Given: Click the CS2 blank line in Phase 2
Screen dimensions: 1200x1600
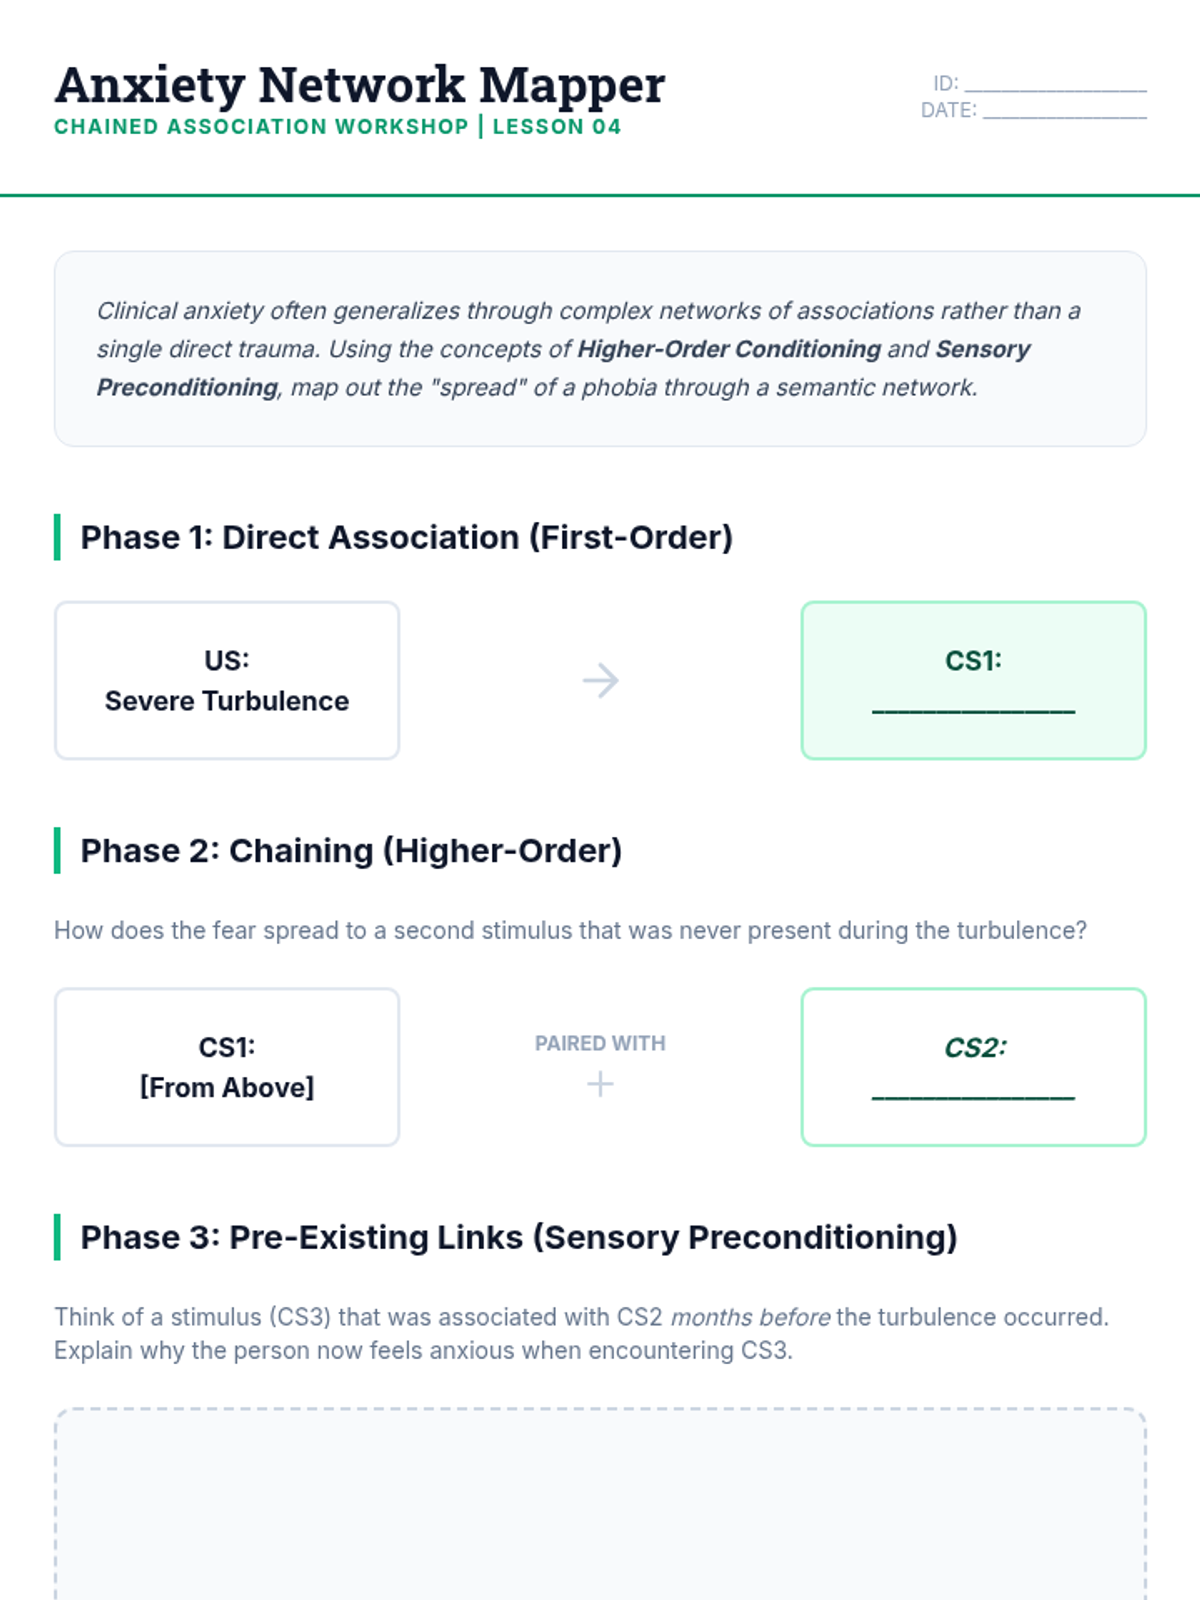Looking at the screenshot, I should coord(973,1093).
